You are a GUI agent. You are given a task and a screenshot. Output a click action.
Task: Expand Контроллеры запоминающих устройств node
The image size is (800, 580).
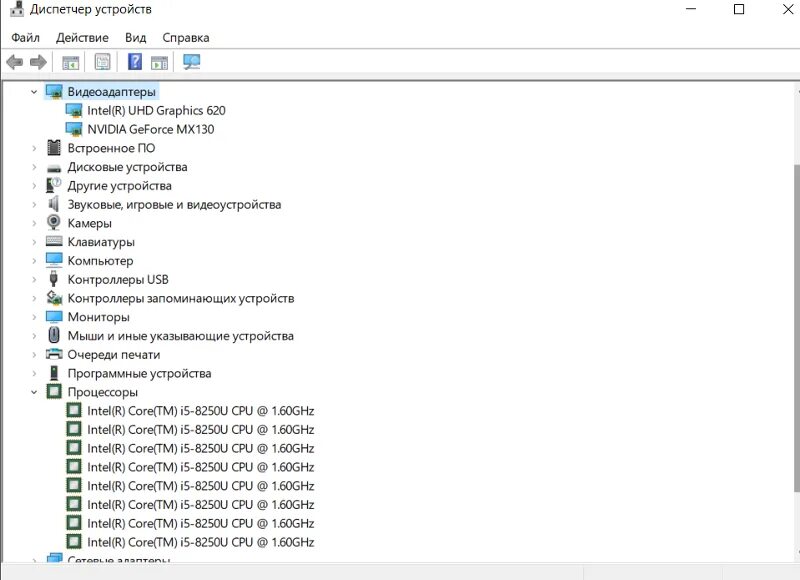click(34, 298)
